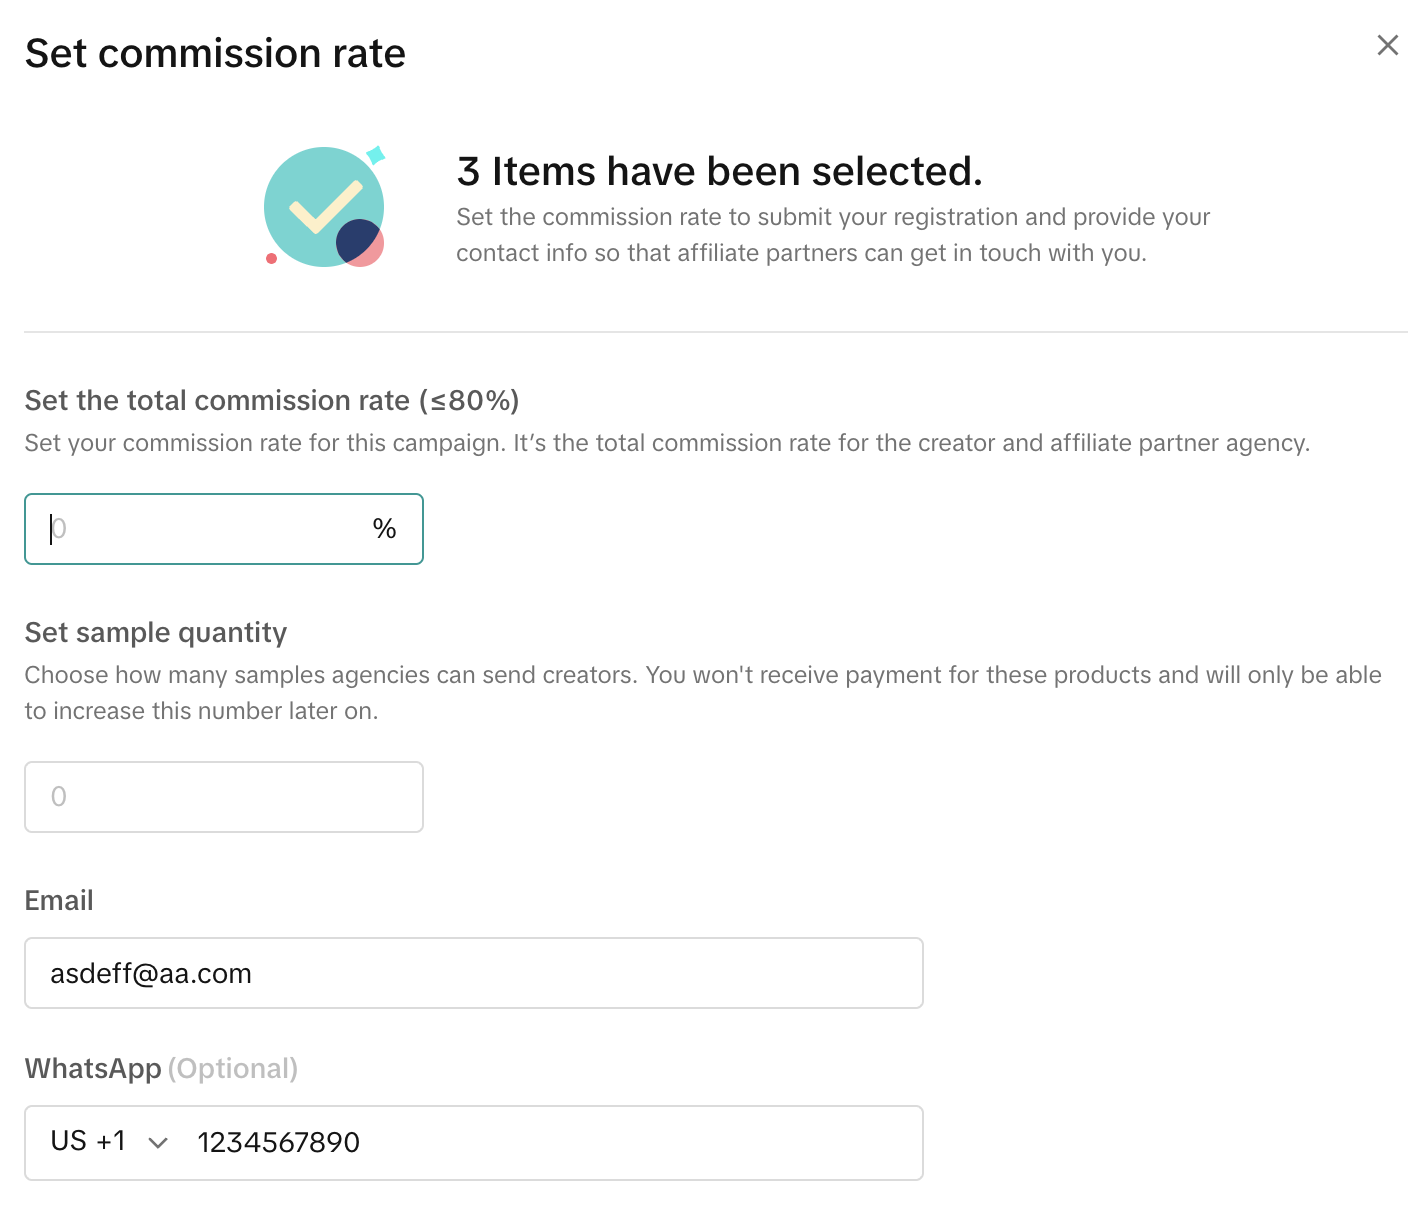Click the "WhatsApp" field label
The height and width of the screenshot is (1212, 1416).
click(93, 1068)
